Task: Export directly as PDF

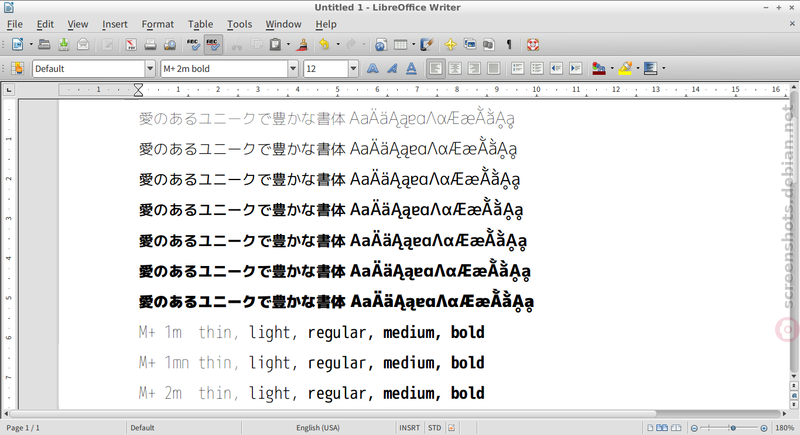Action: [x=131, y=45]
